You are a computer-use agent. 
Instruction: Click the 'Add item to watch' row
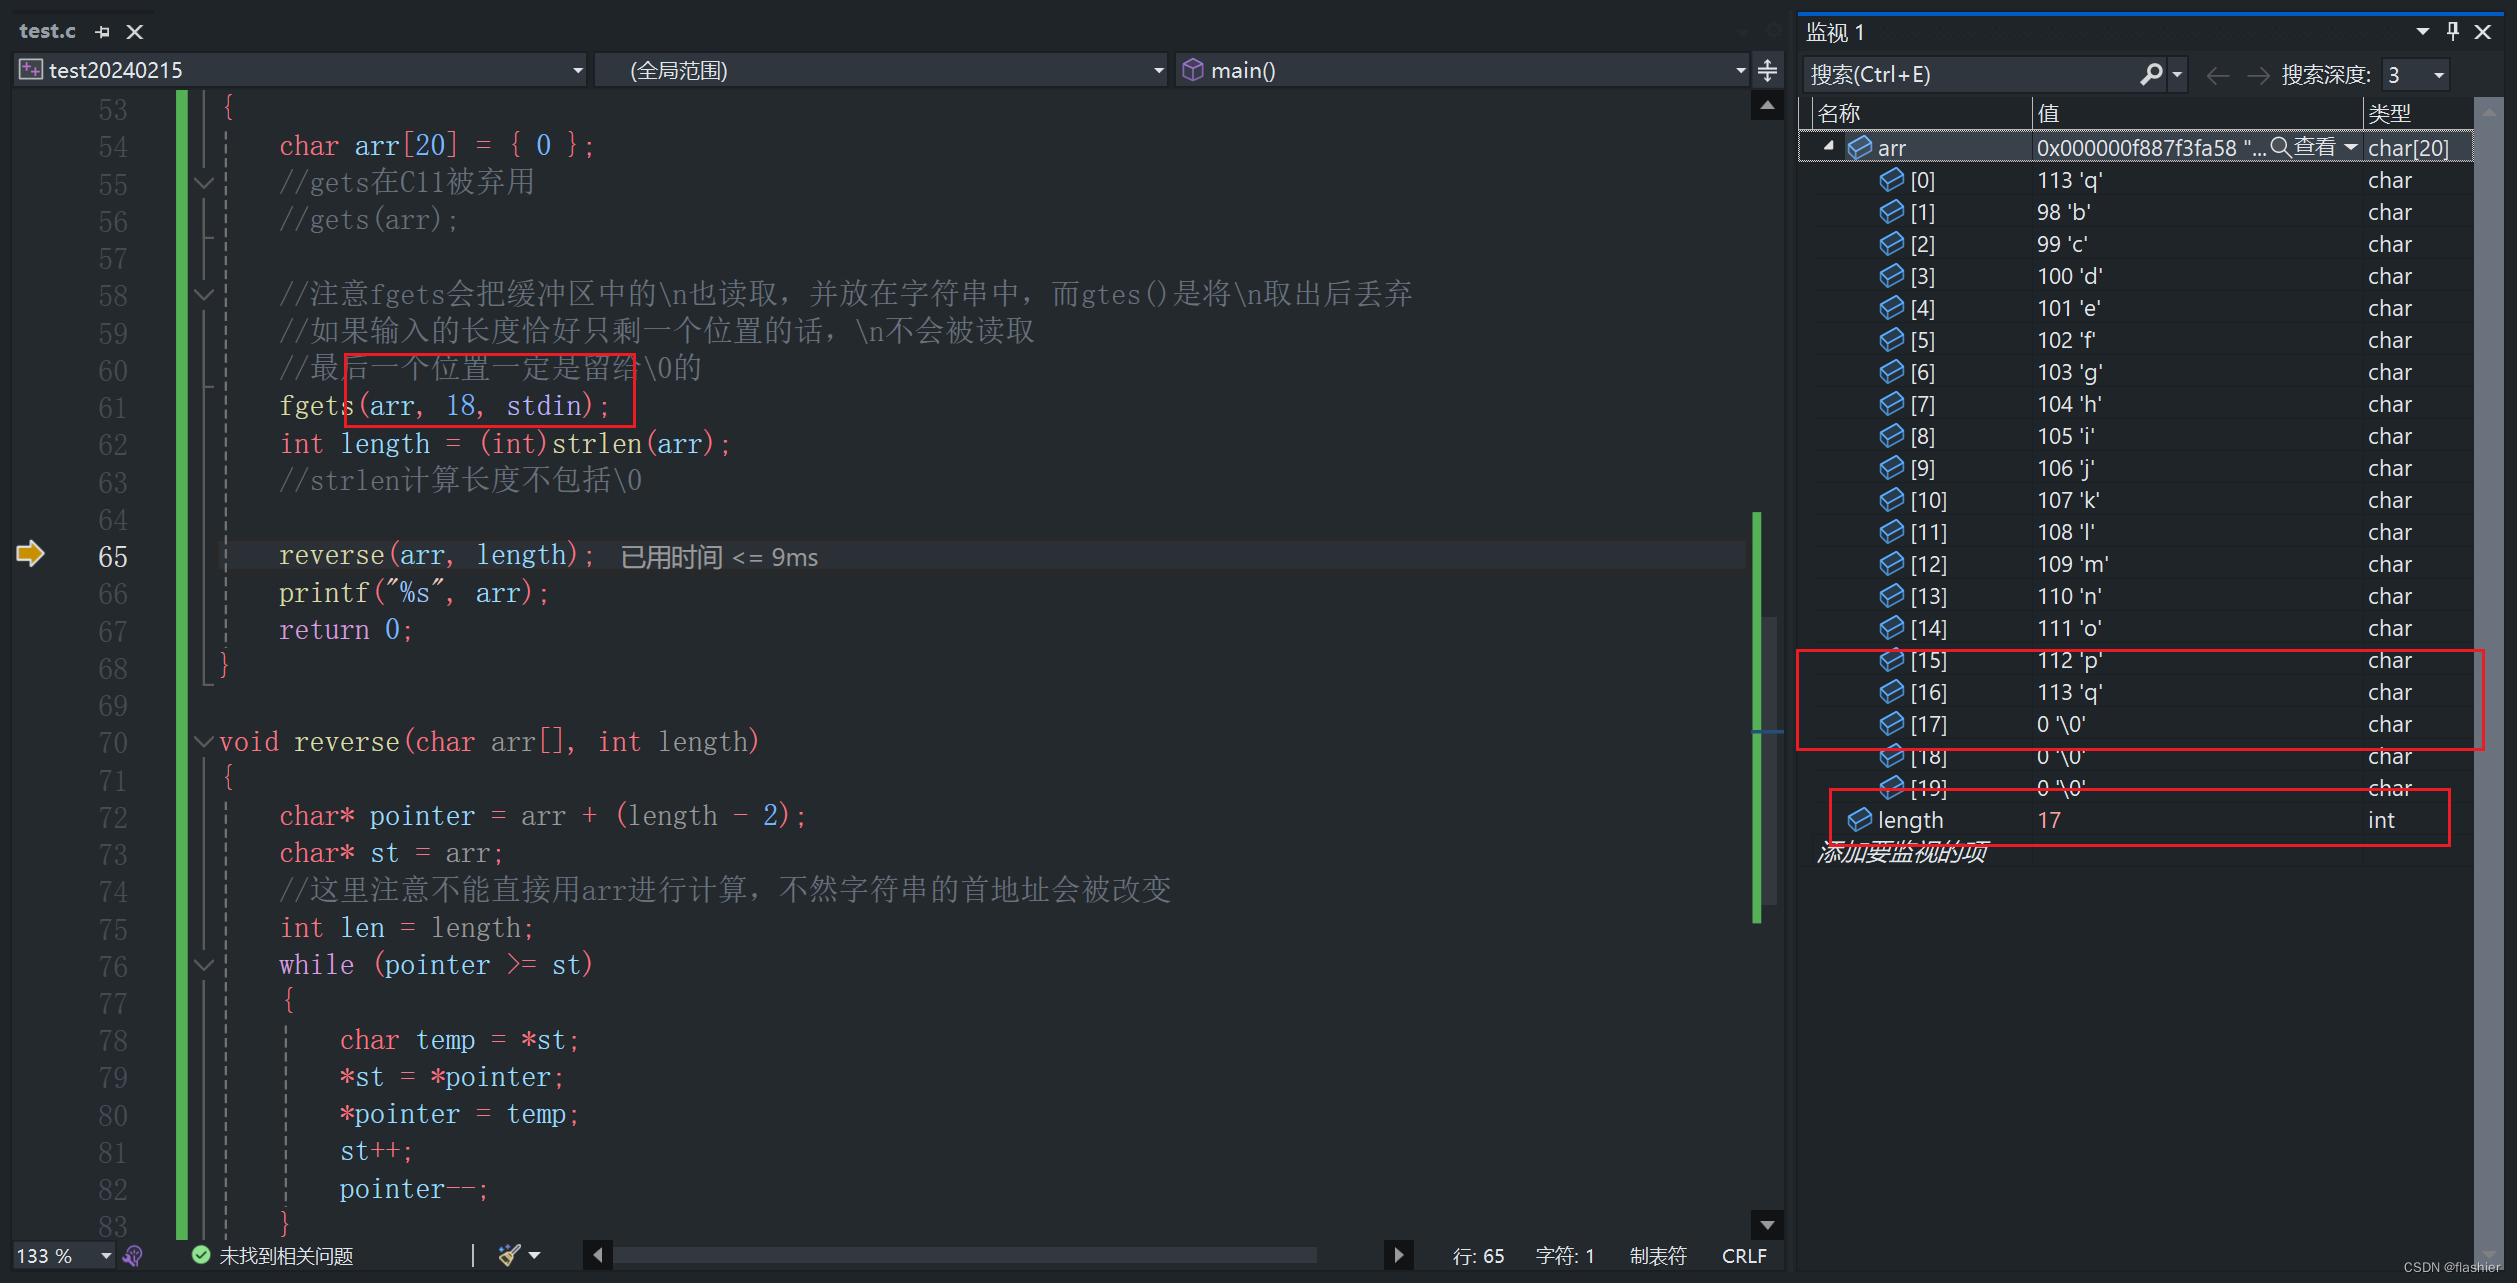tap(1902, 853)
